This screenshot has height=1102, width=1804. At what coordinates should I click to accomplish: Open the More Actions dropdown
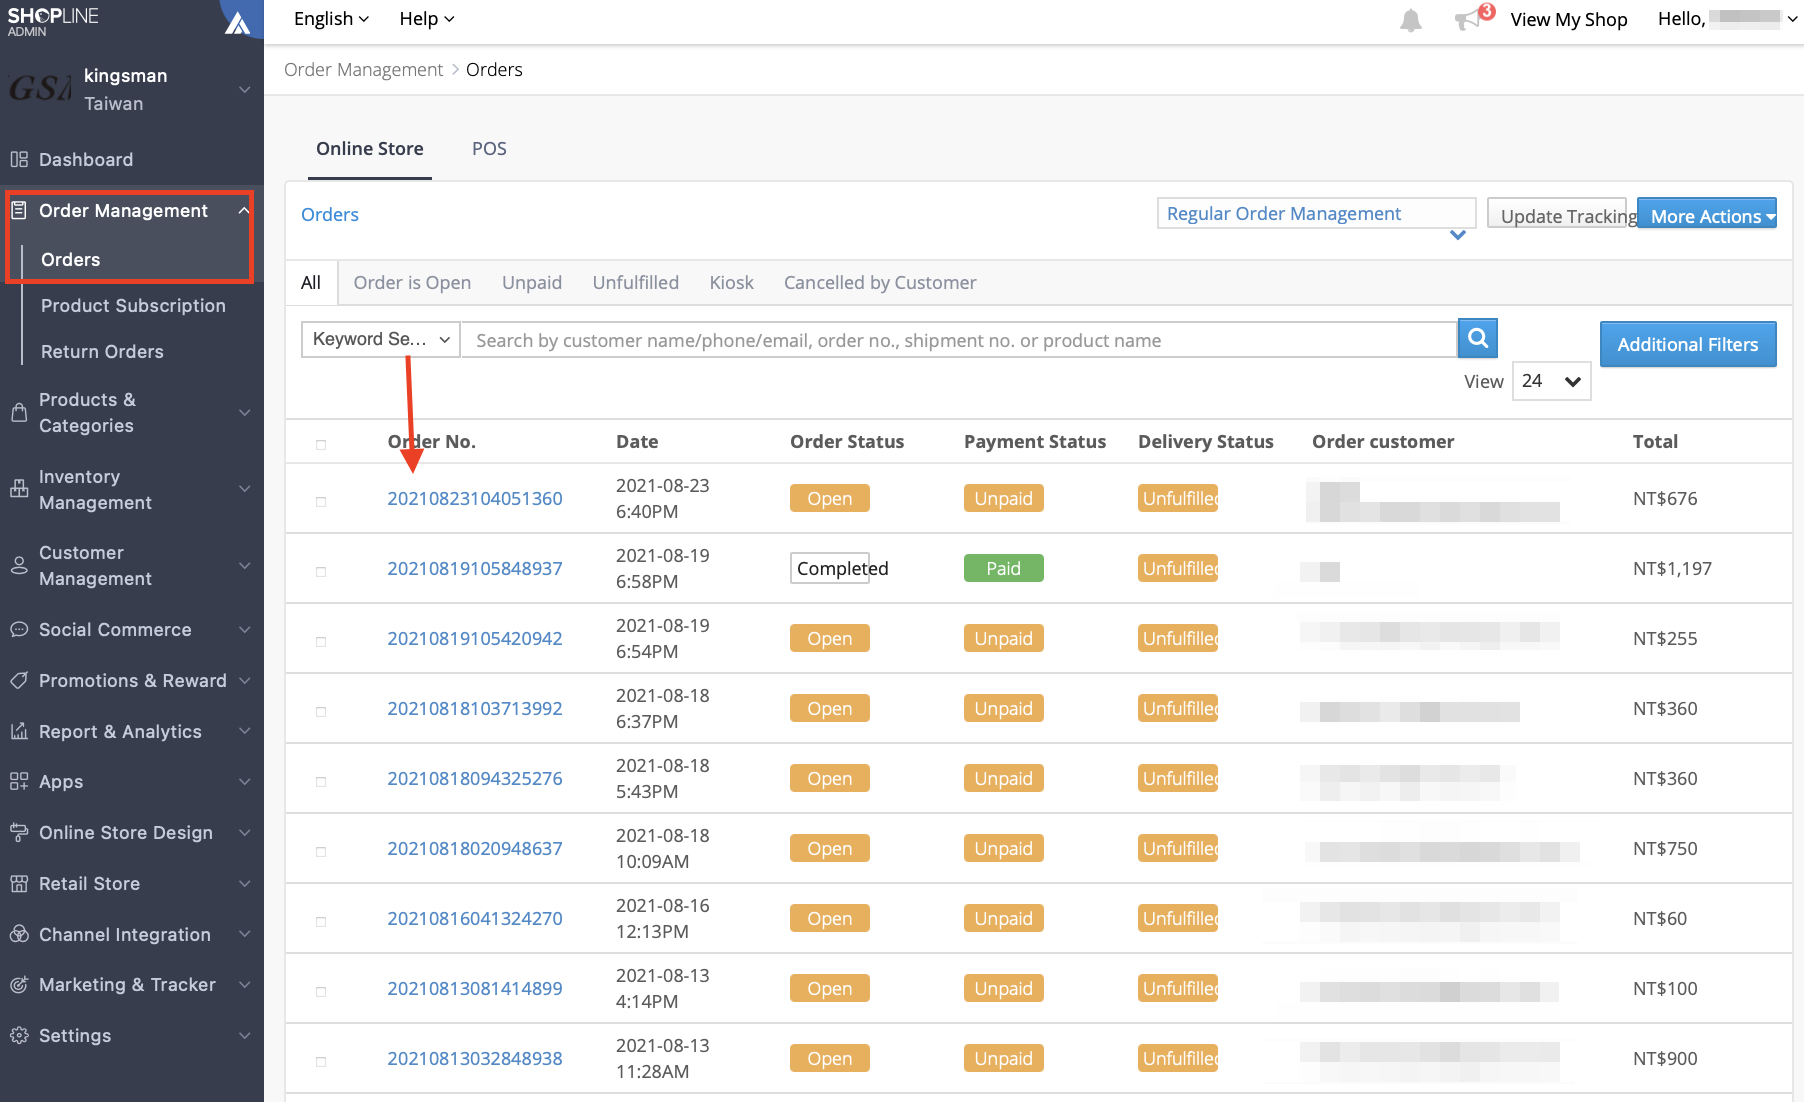[x=1707, y=215]
